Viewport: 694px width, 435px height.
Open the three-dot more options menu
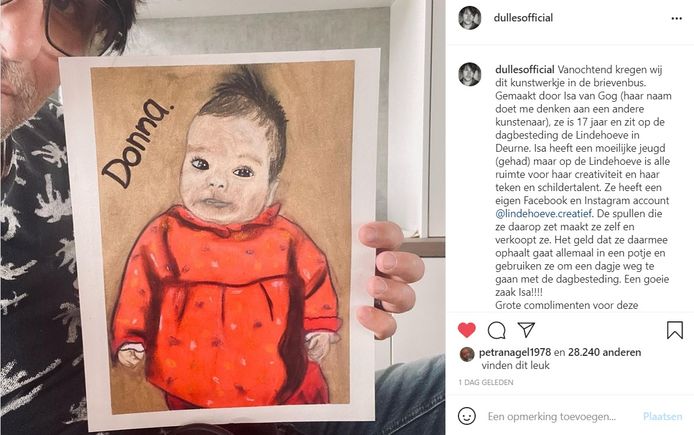click(x=676, y=19)
